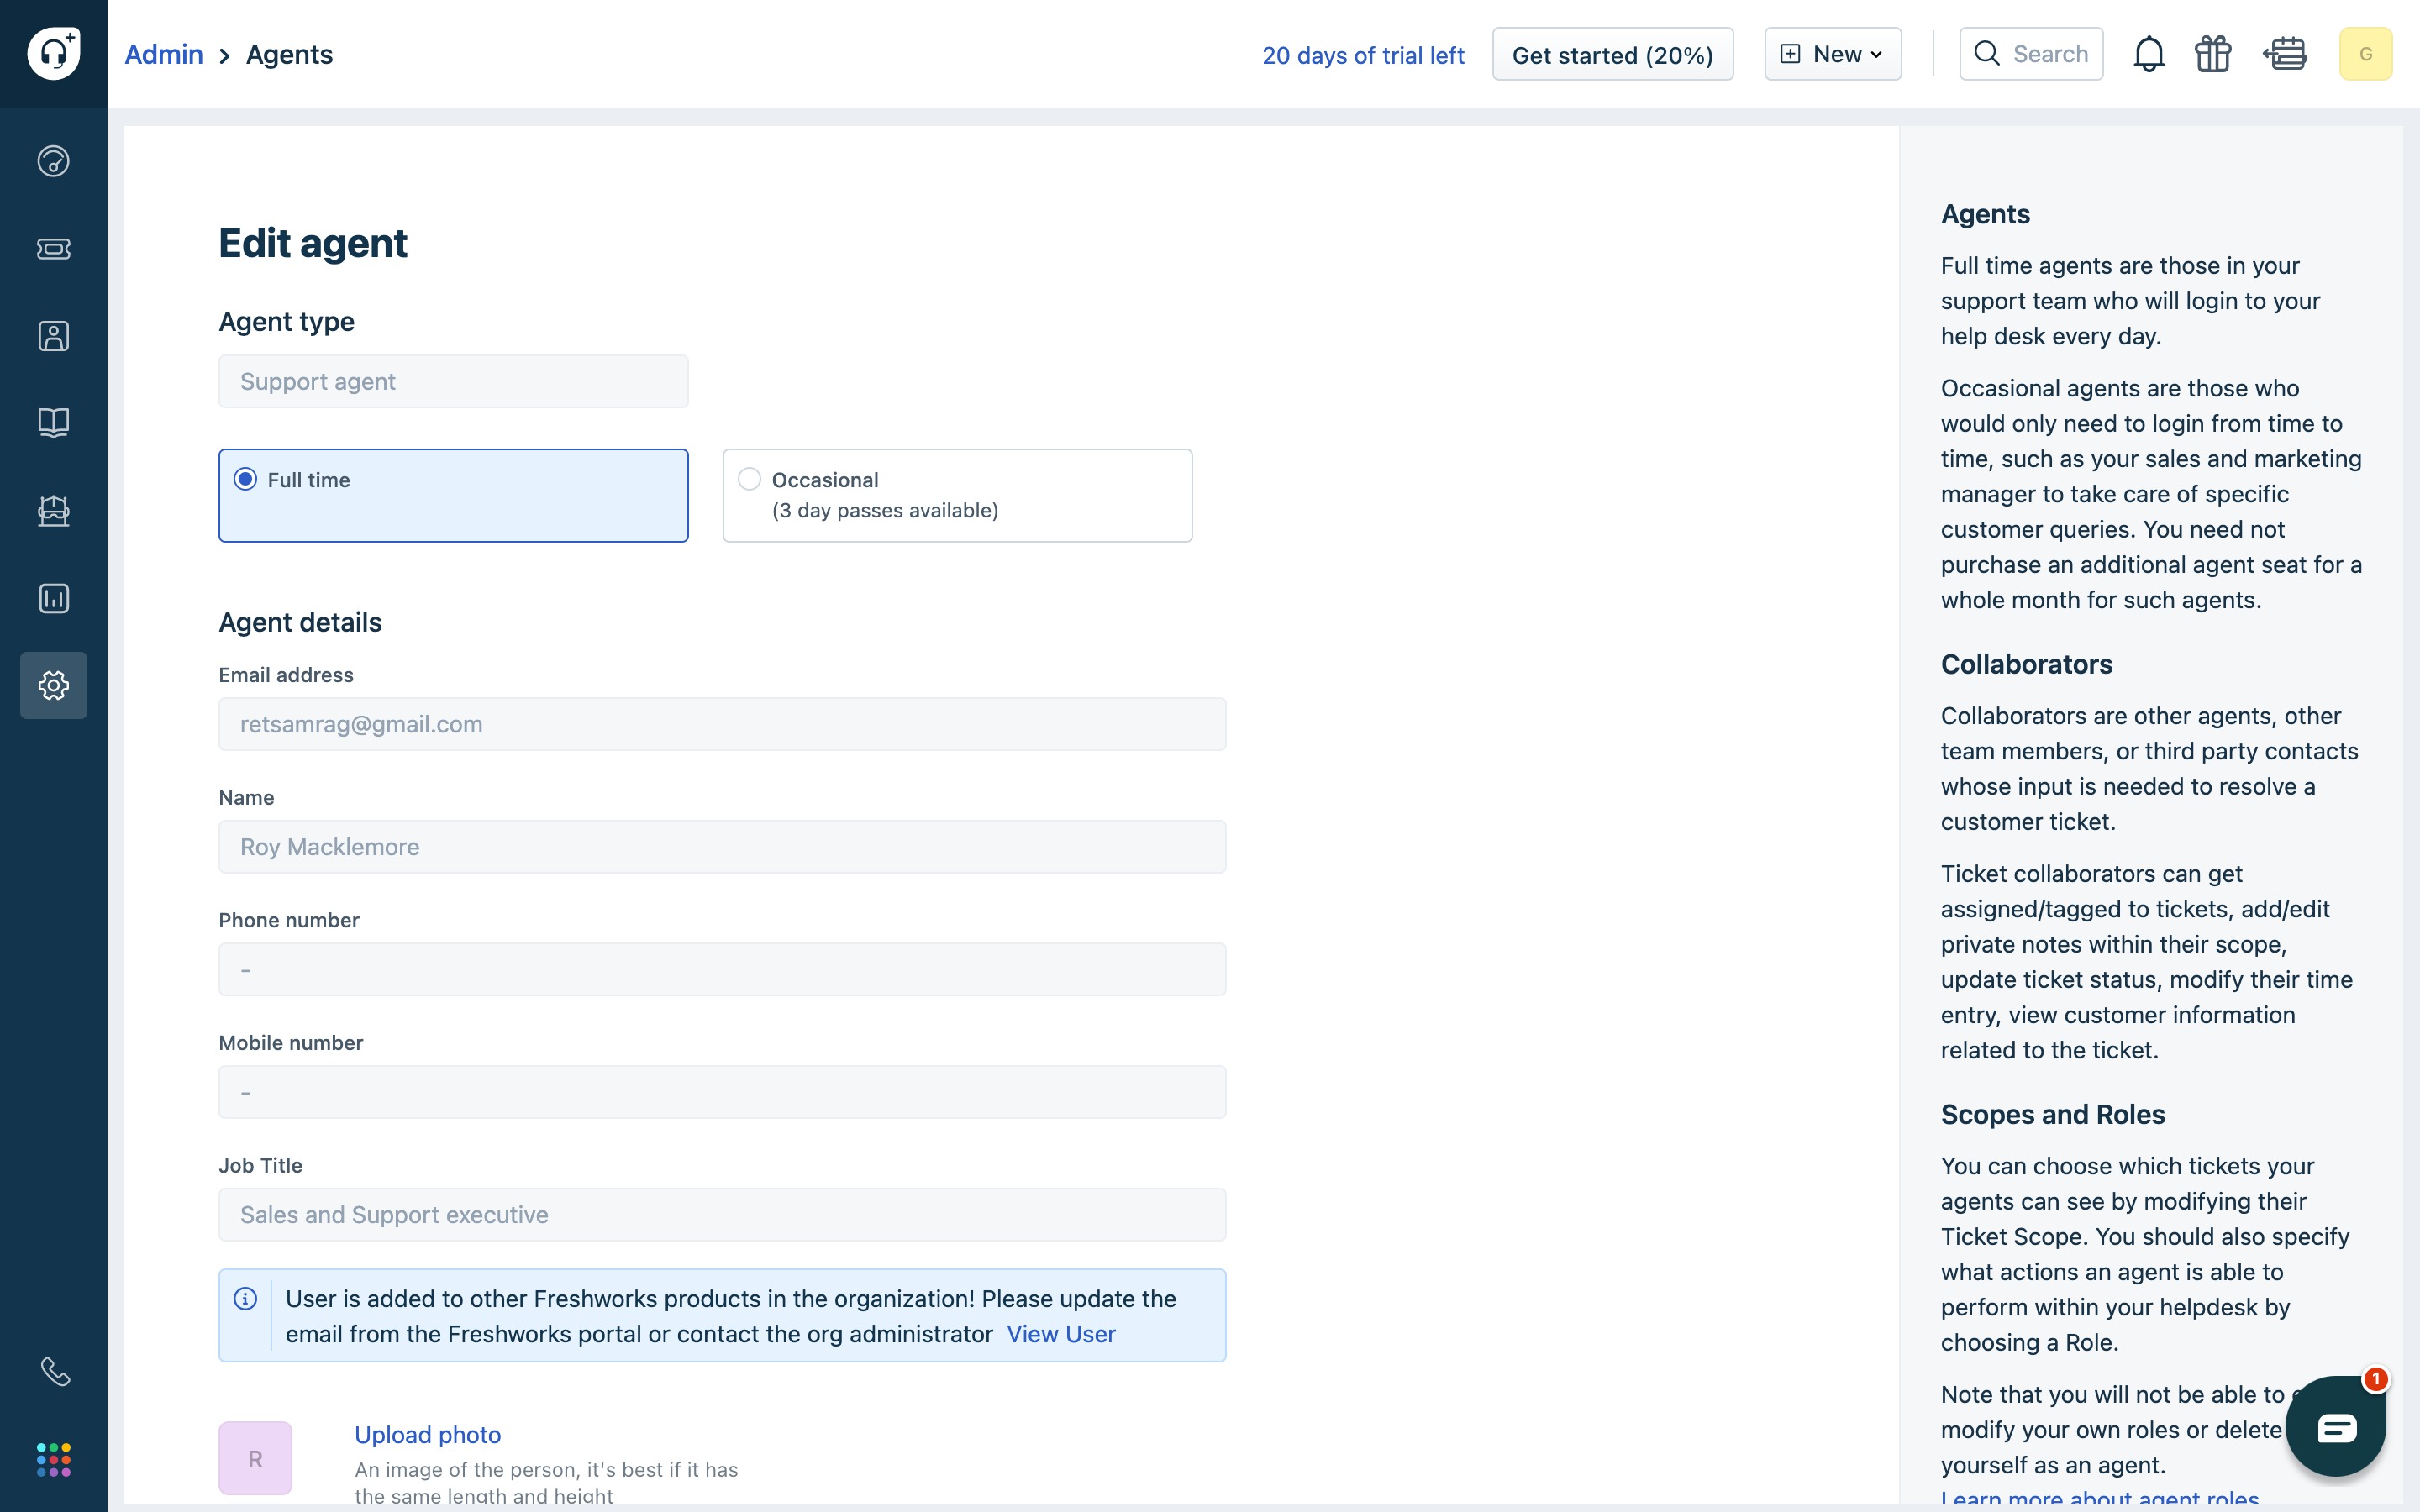Click the 20 days of trial left link
This screenshot has width=2420, height=1512.
[1363, 55]
